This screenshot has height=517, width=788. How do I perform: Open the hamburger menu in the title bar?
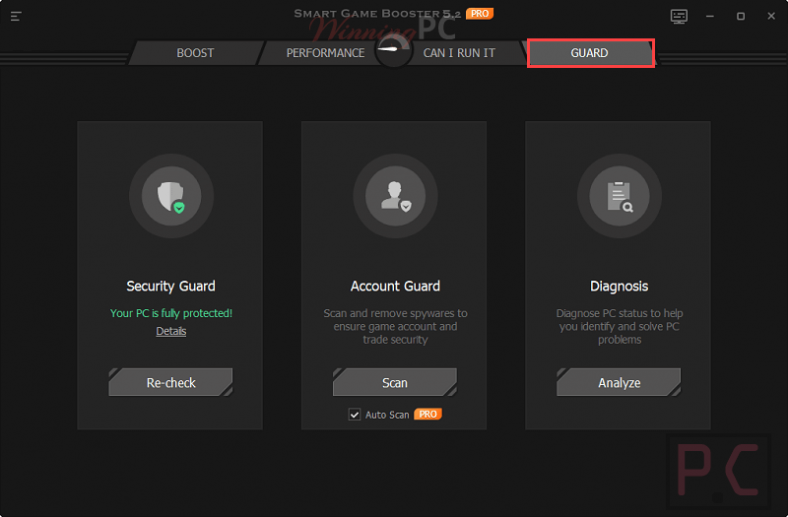tap(16, 16)
